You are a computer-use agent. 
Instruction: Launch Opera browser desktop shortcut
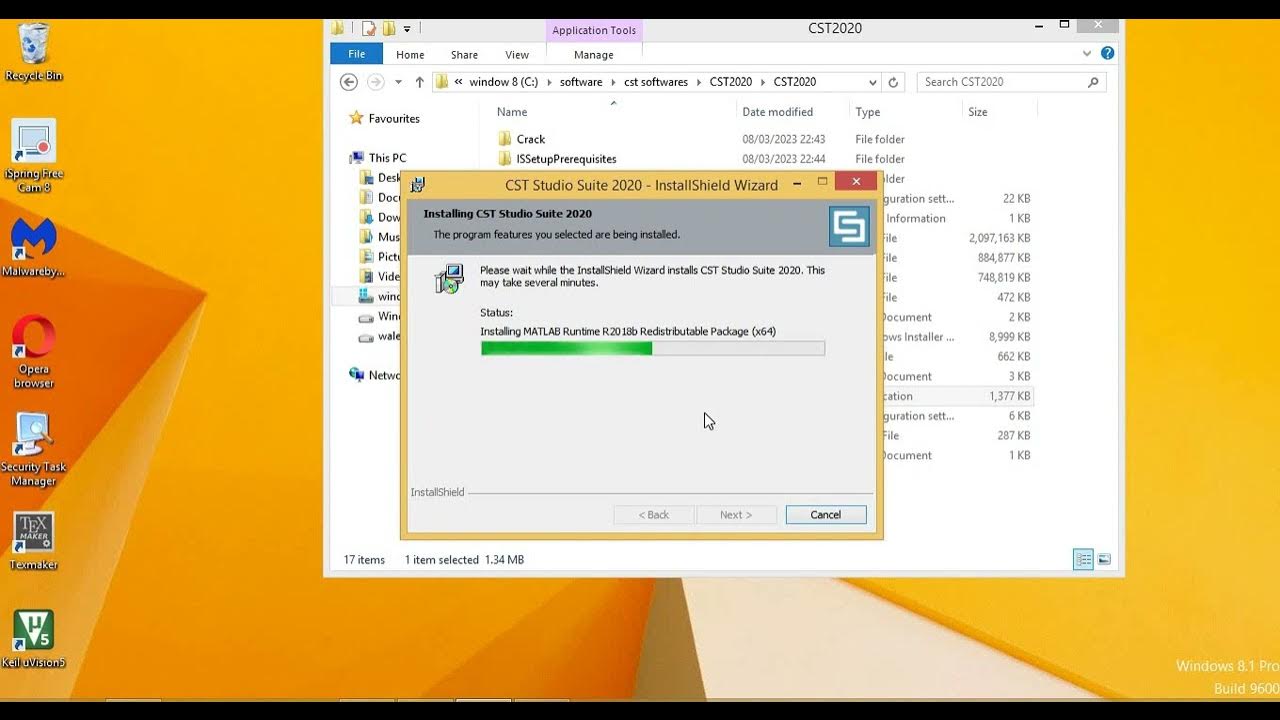(34, 351)
